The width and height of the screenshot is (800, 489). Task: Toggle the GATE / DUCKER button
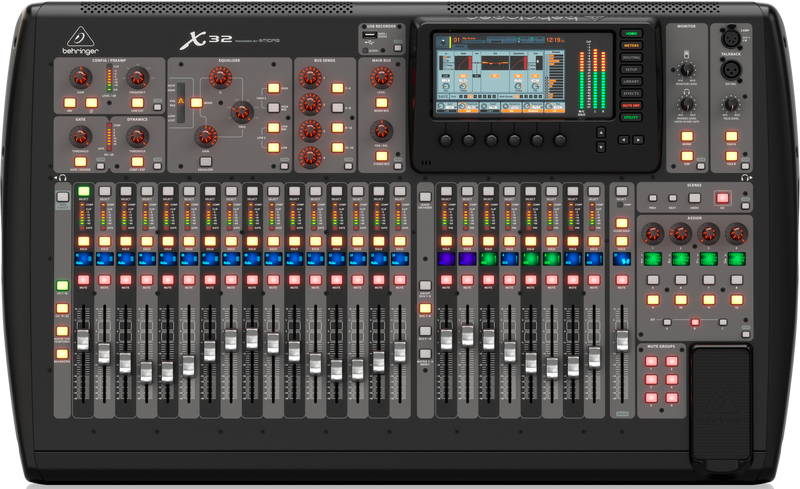(x=81, y=162)
